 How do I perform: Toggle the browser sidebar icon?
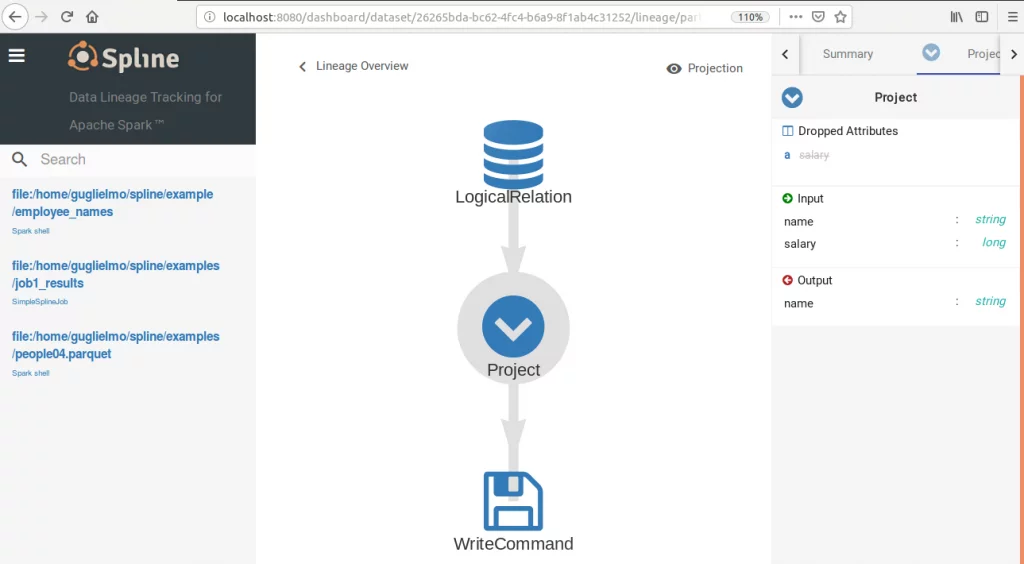tap(982, 17)
